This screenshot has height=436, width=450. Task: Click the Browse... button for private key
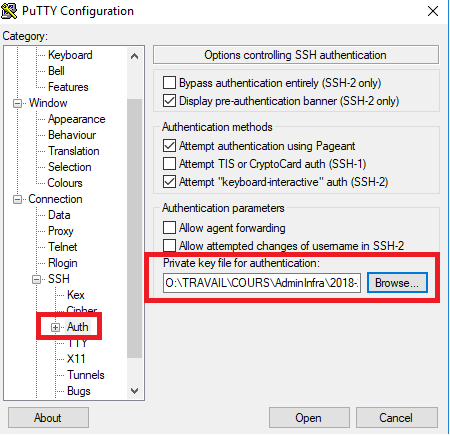point(397,283)
